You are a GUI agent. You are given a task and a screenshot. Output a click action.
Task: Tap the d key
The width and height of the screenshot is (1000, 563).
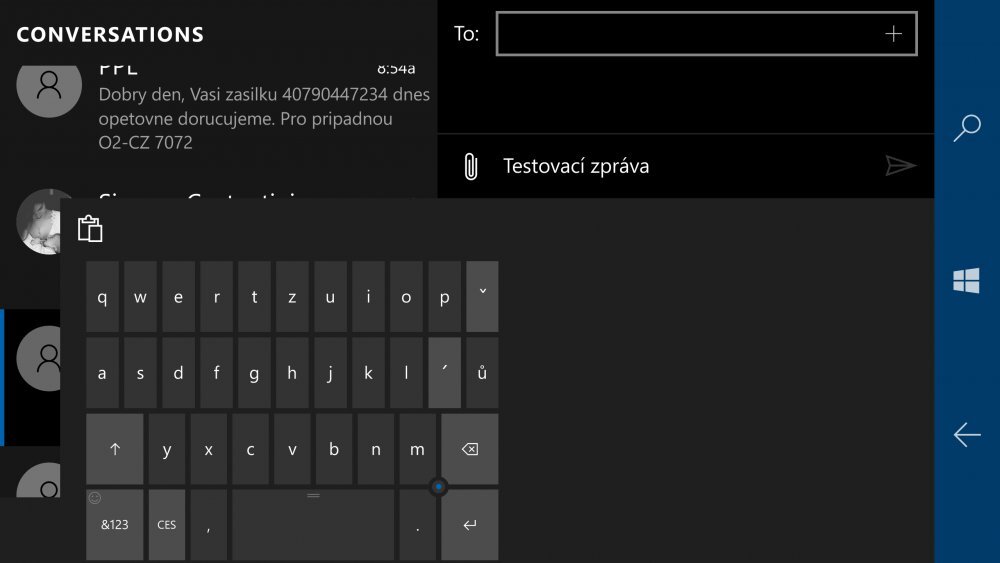point(179,373)
